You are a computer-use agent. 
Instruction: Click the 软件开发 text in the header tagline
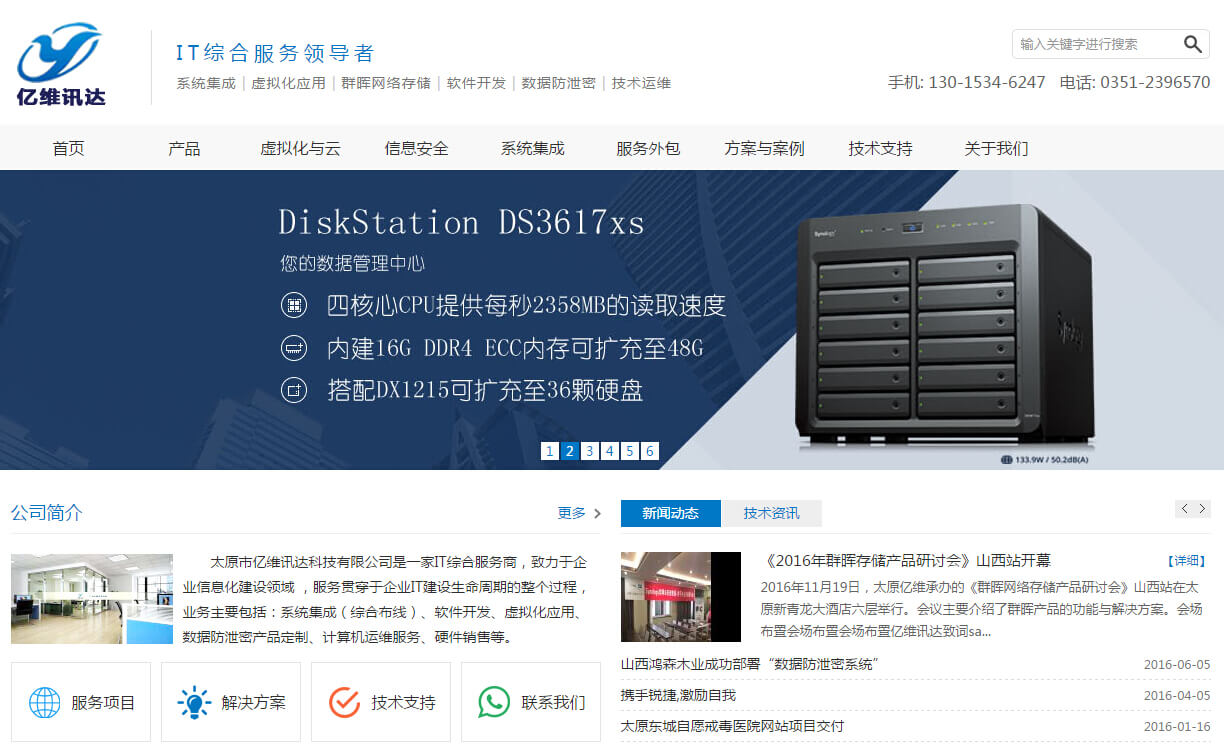pyautogui.click(x=476, y=83)
